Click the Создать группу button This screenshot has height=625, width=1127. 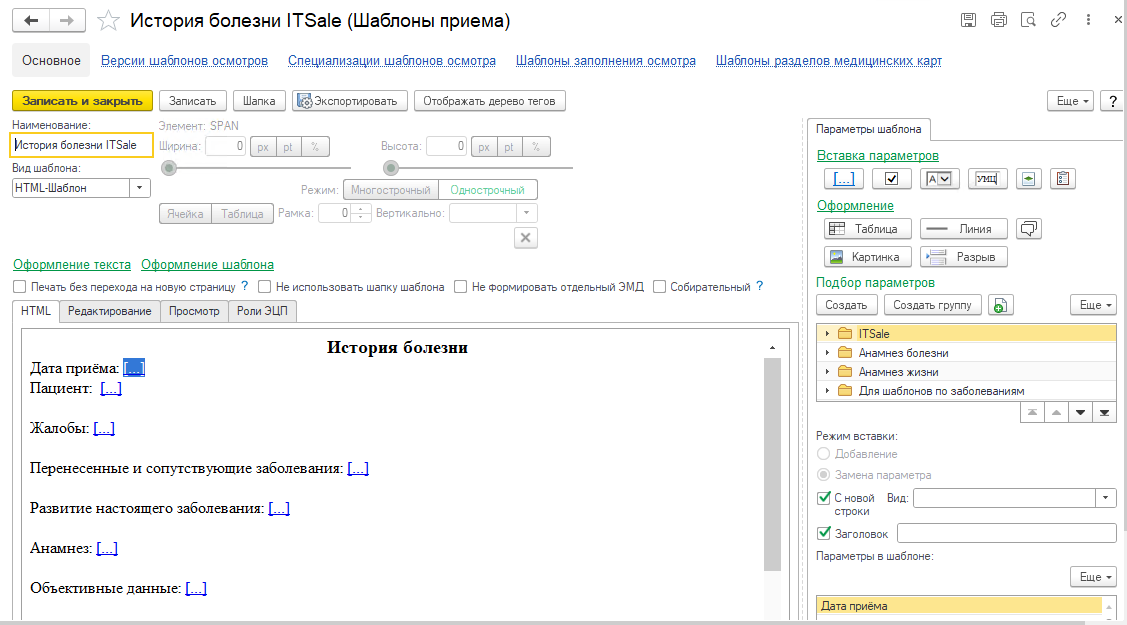click(x=932, y=305)
